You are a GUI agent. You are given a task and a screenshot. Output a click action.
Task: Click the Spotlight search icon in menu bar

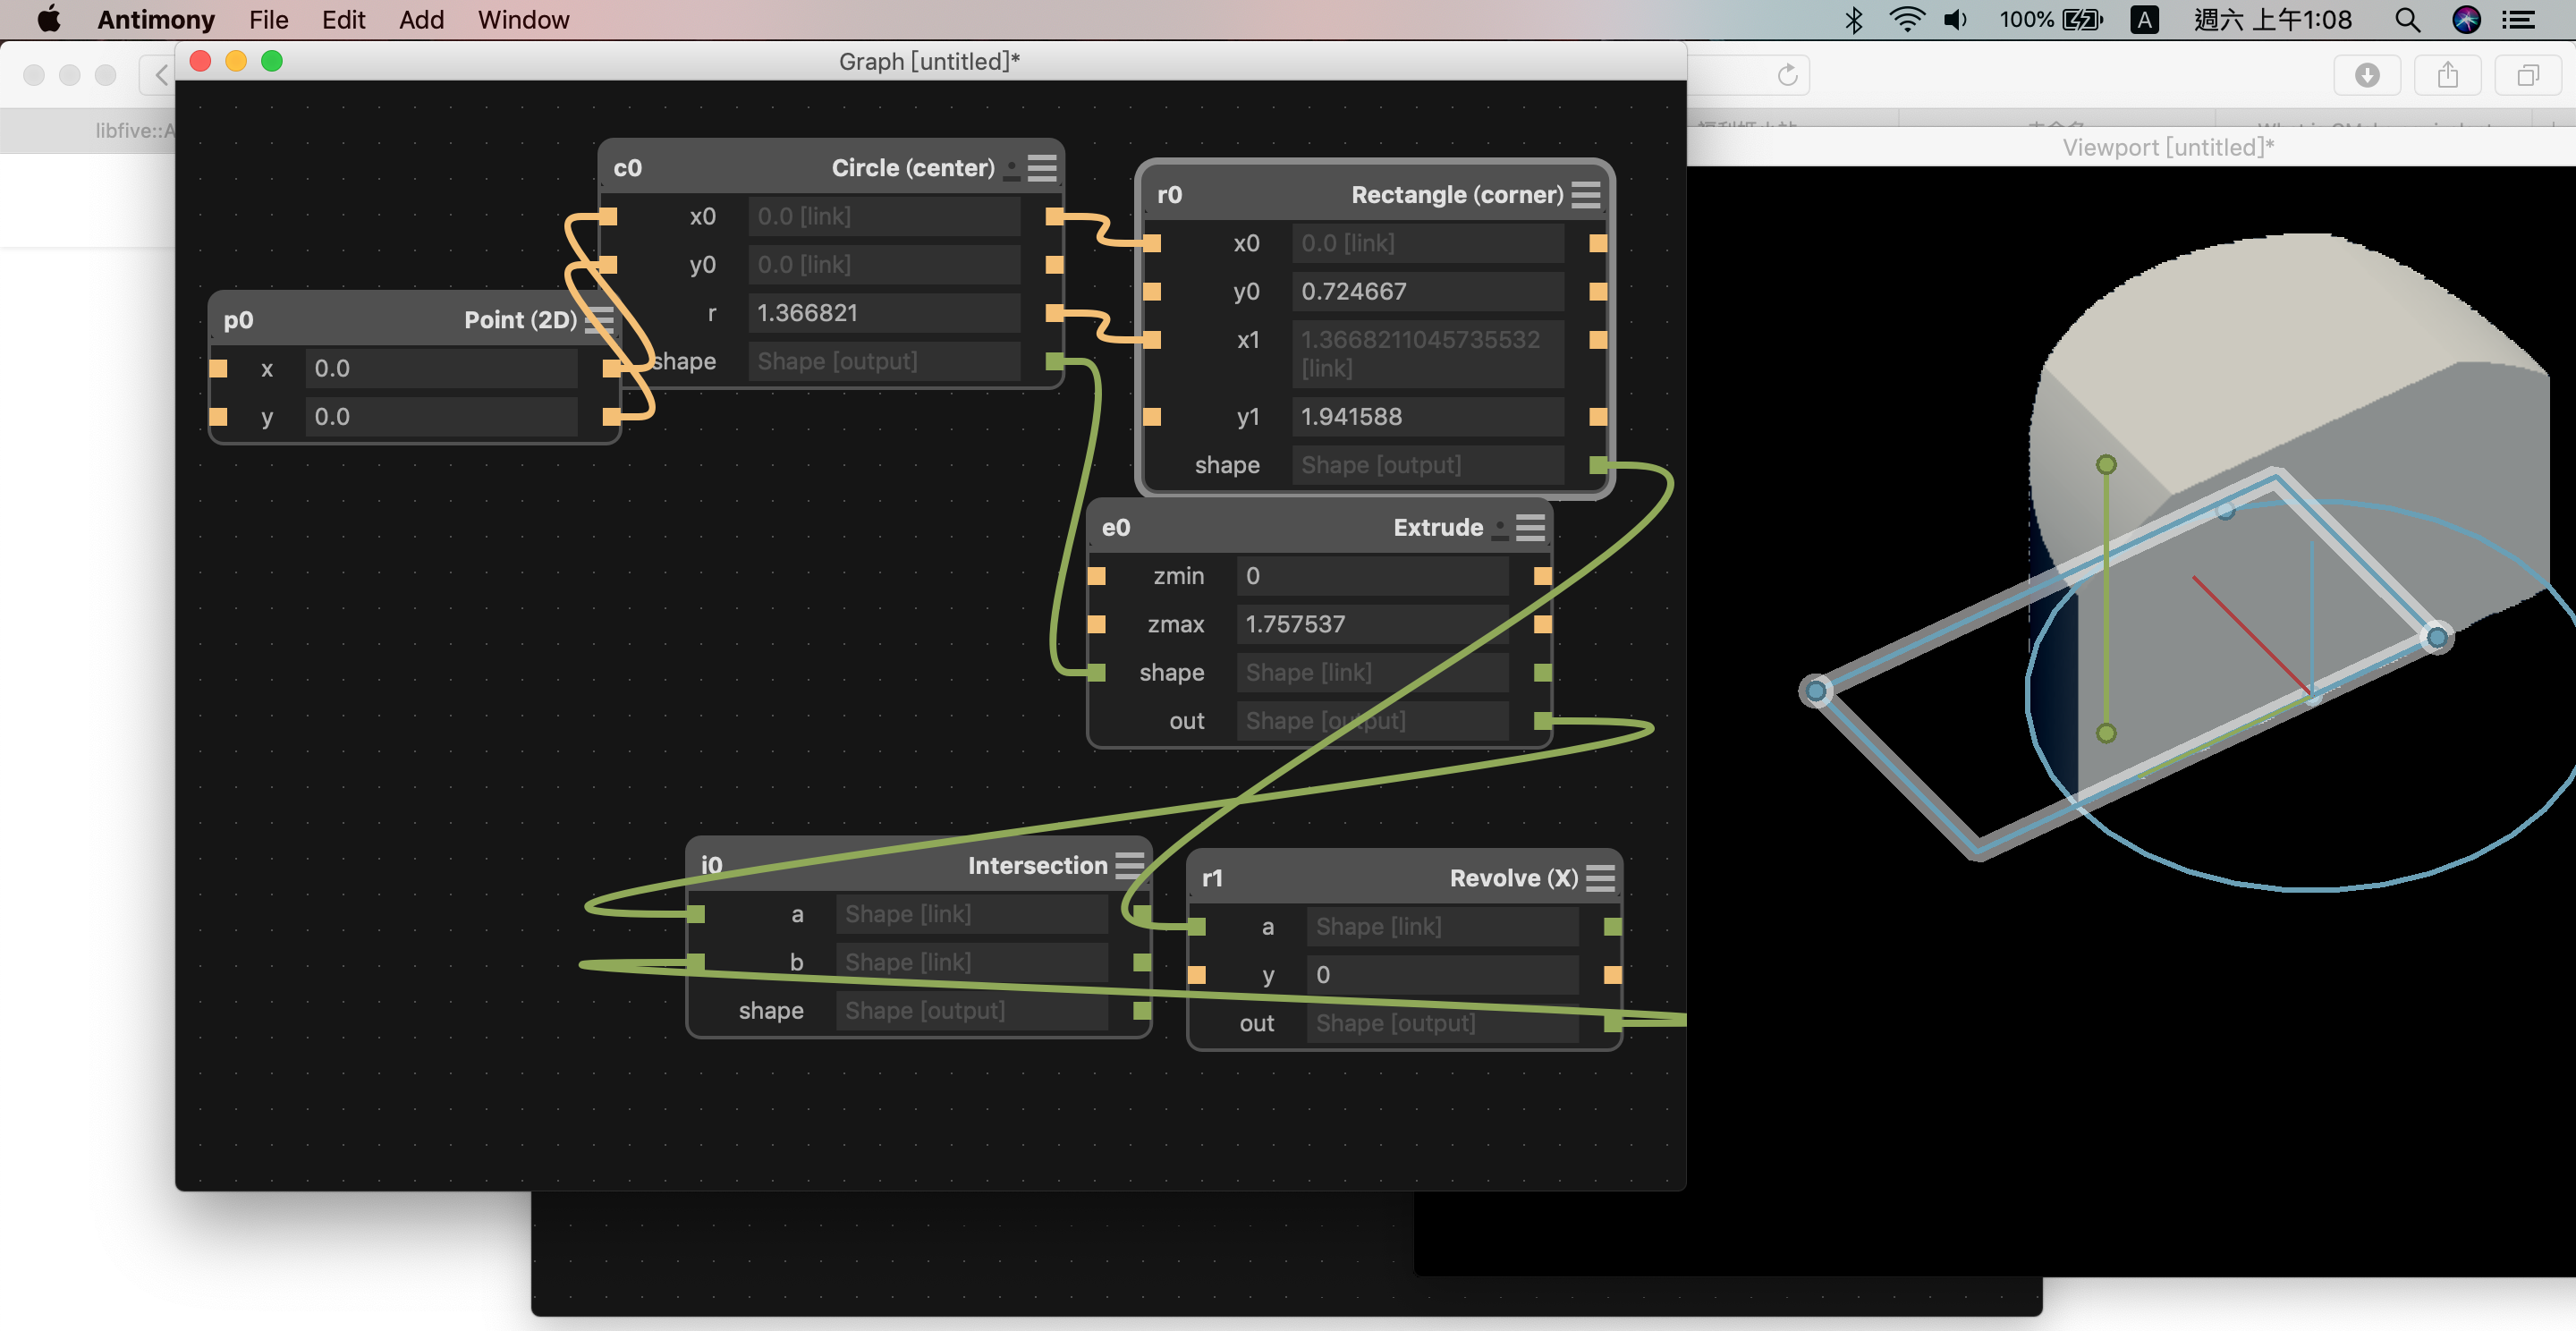point(2407,20)
